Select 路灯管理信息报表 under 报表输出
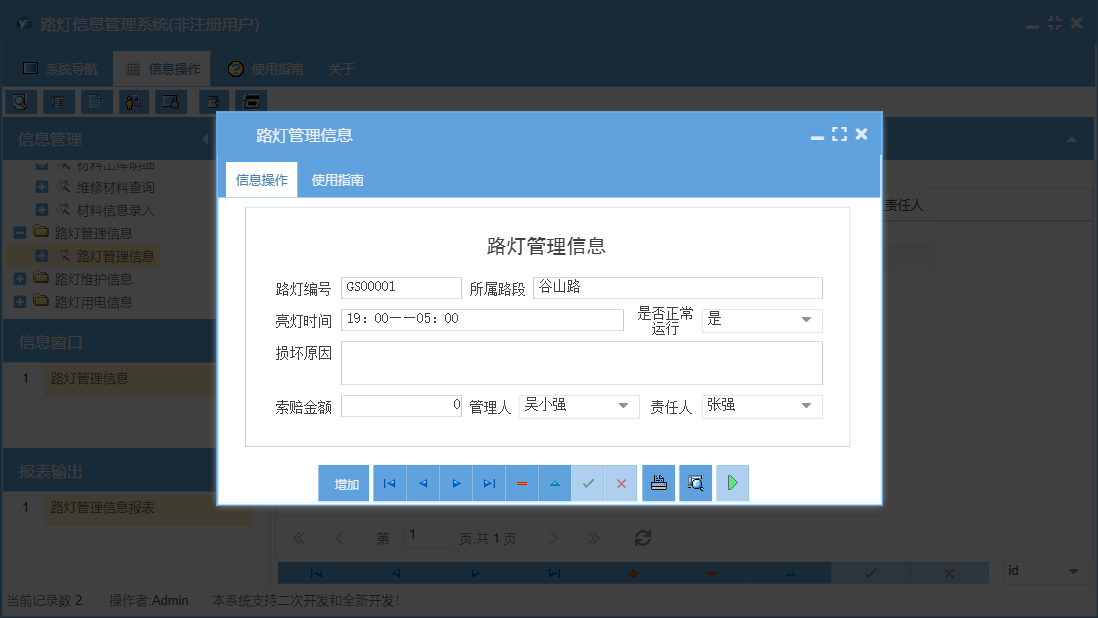1098x618 pixels. pos(105,509)
